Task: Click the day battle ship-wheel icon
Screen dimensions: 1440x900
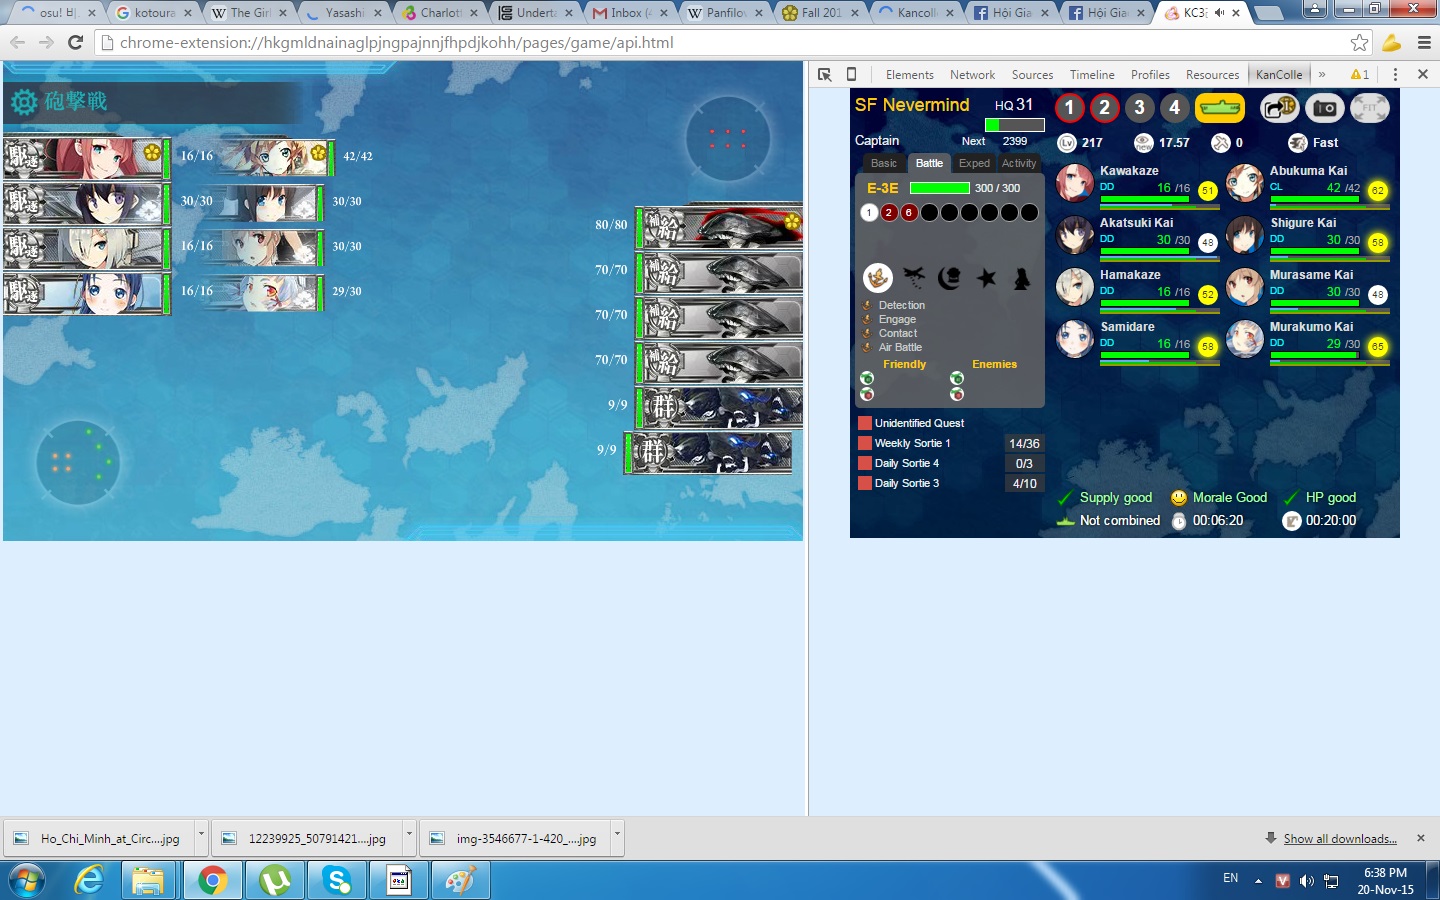Action: [x=878, y=278]
